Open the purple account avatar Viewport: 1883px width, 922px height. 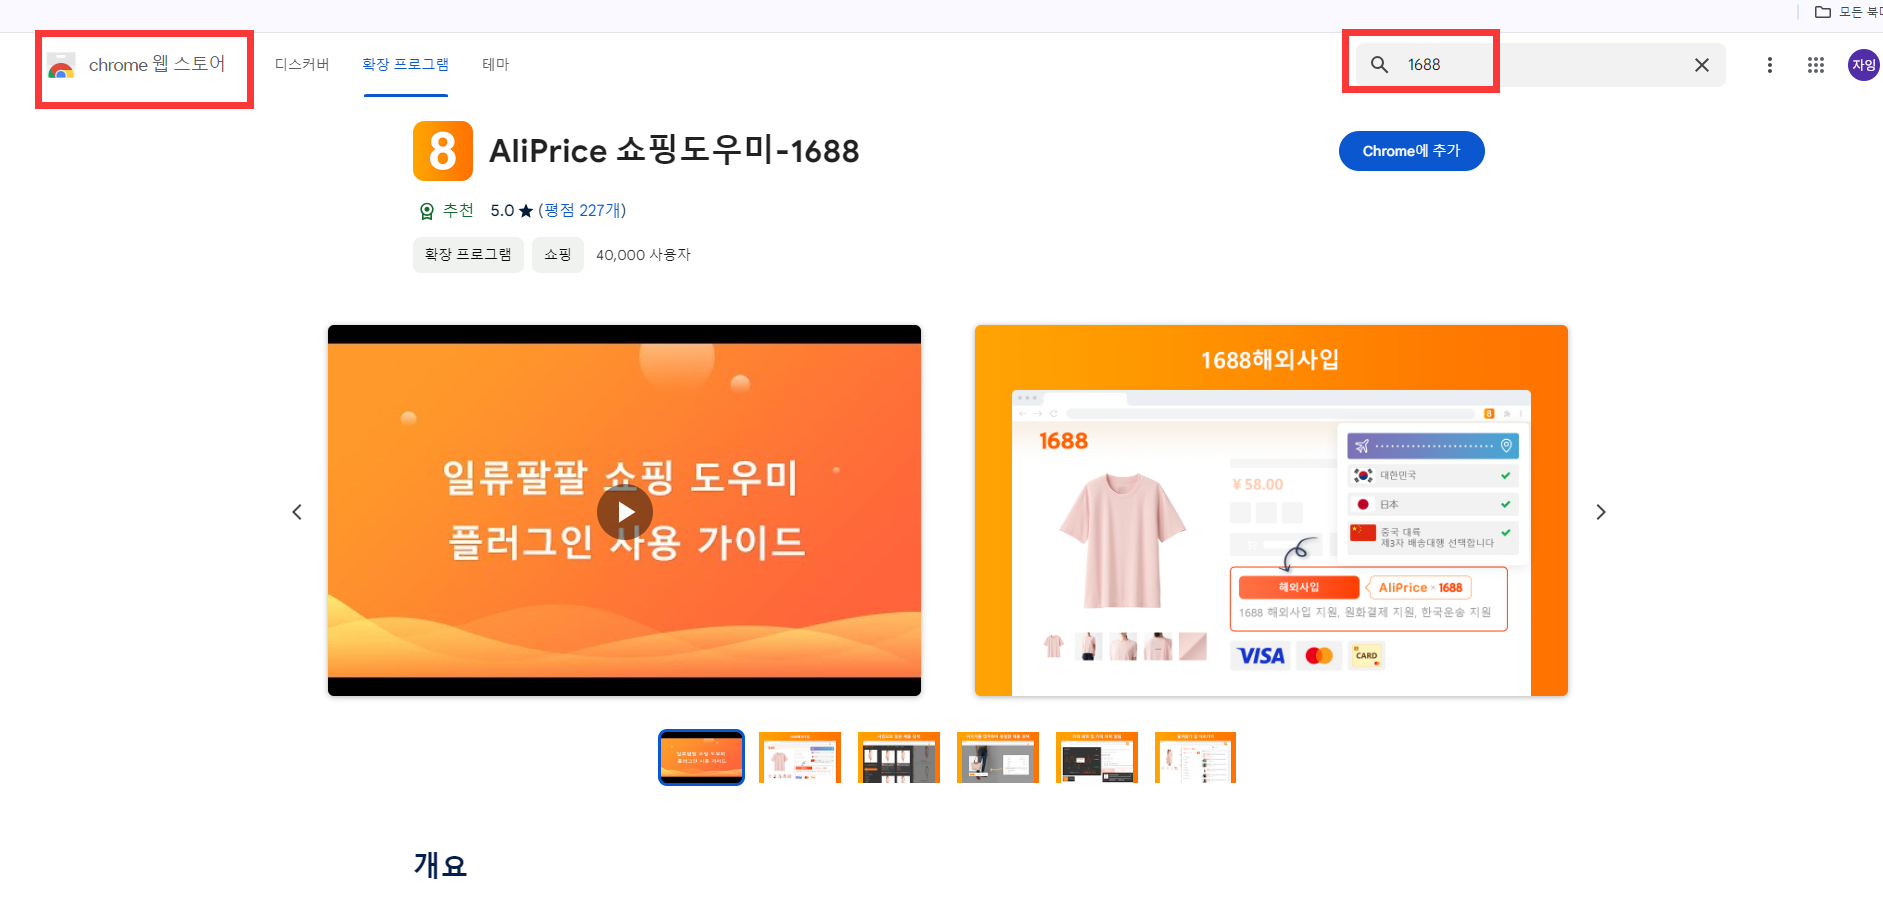pos(1863,65)
